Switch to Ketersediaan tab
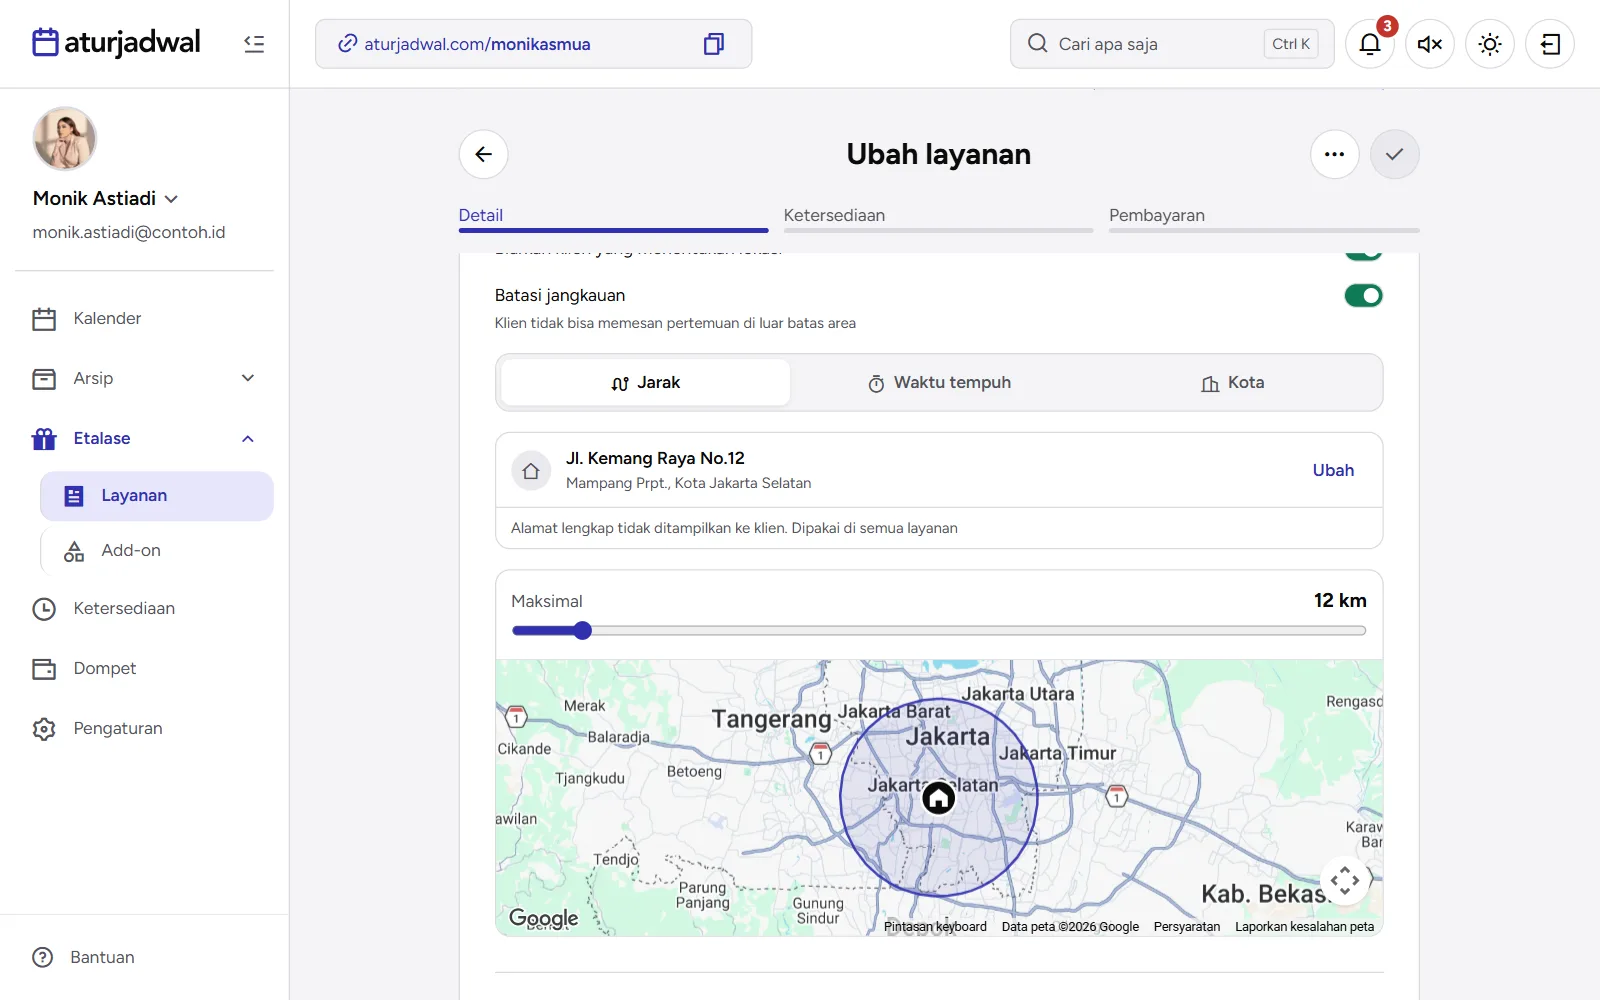 pos(938,217)
